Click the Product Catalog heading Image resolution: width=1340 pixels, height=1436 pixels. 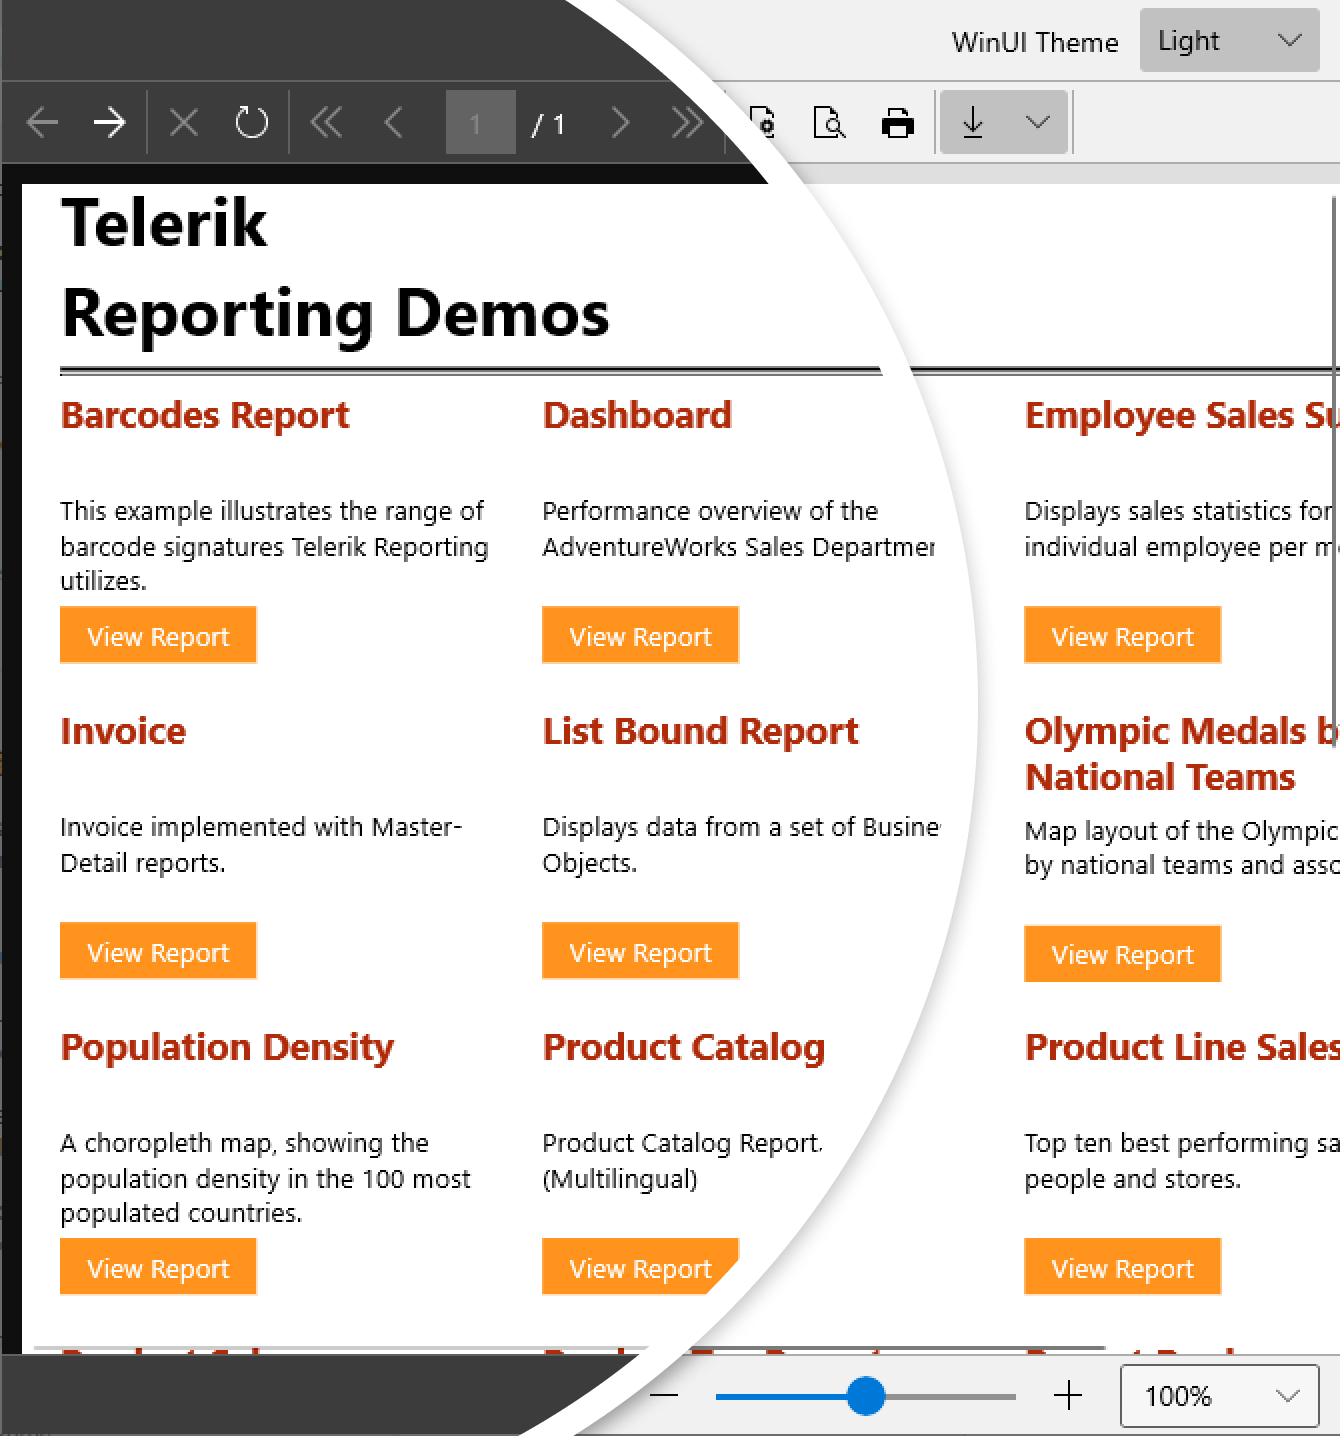click(x=684, y=1048)
